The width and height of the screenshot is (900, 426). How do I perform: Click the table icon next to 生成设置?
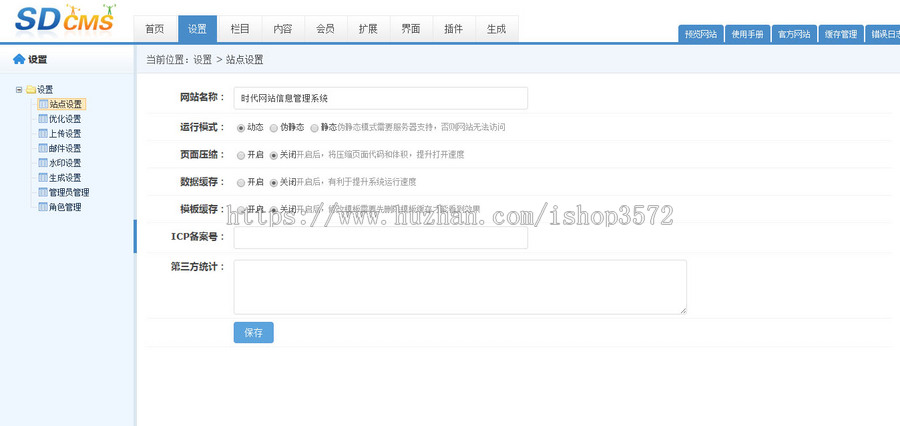coord(43,177)
